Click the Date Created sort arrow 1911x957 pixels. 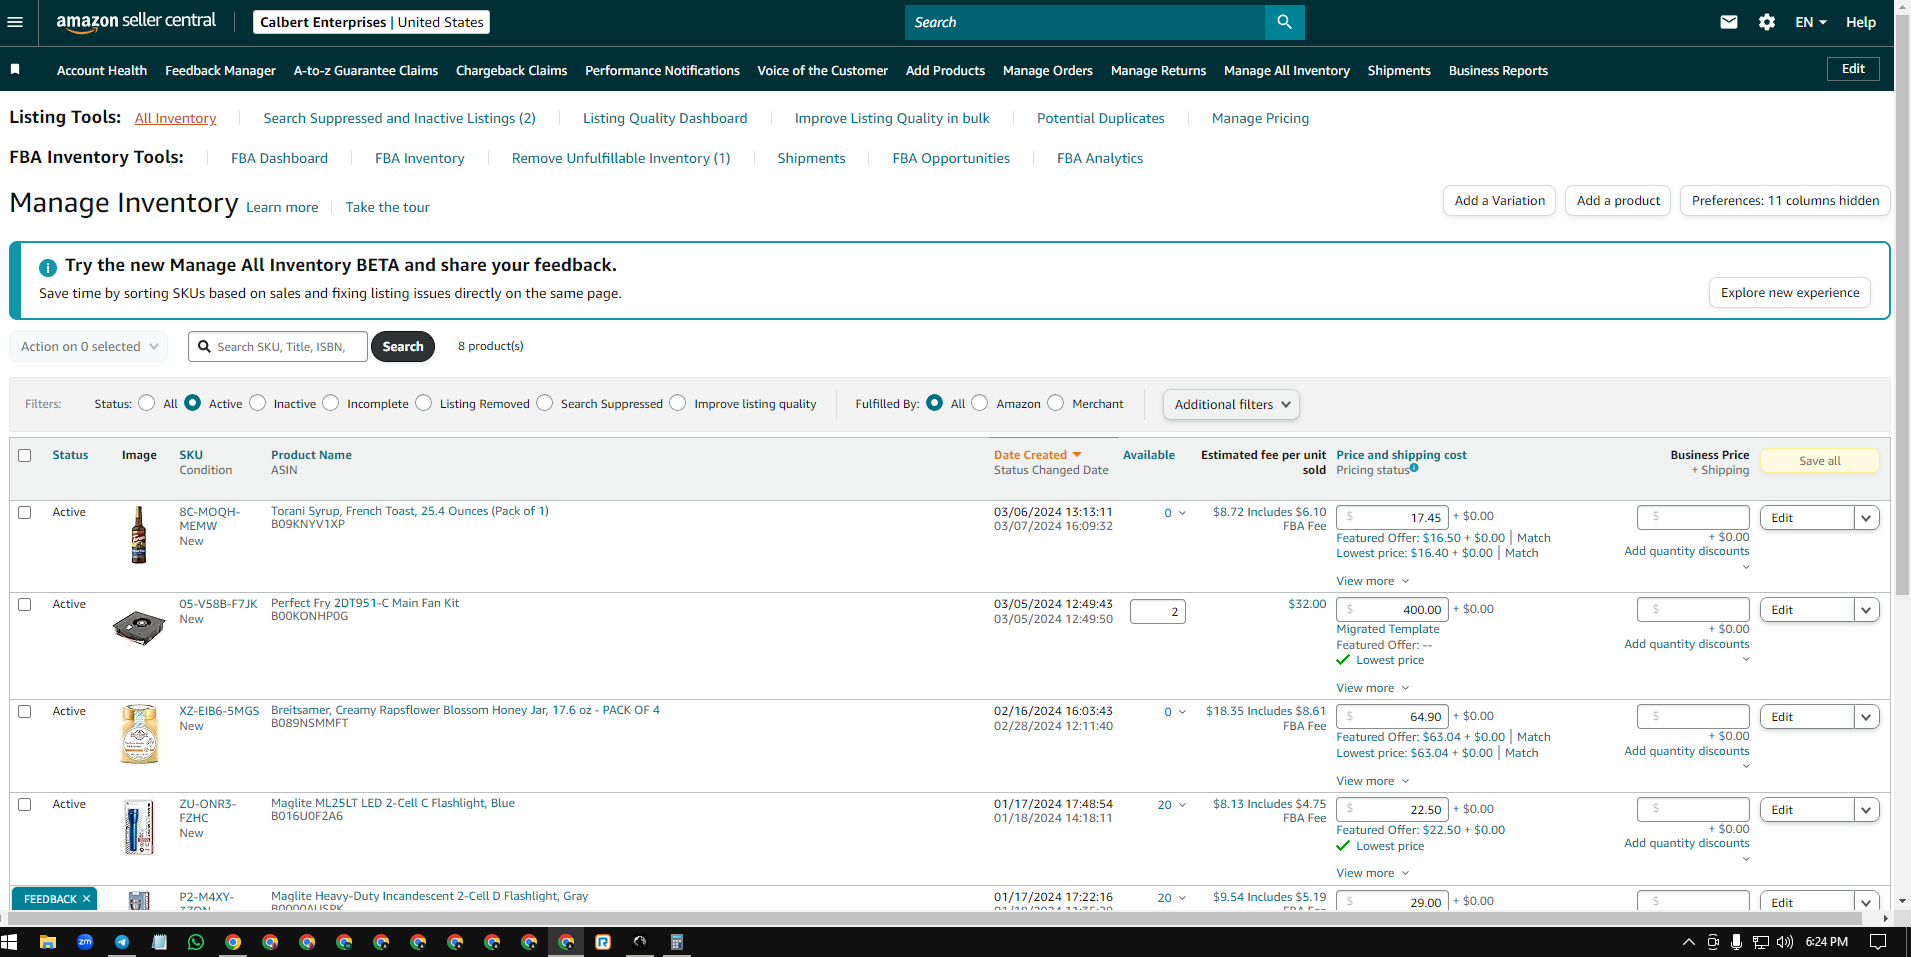coord(1077,455)
